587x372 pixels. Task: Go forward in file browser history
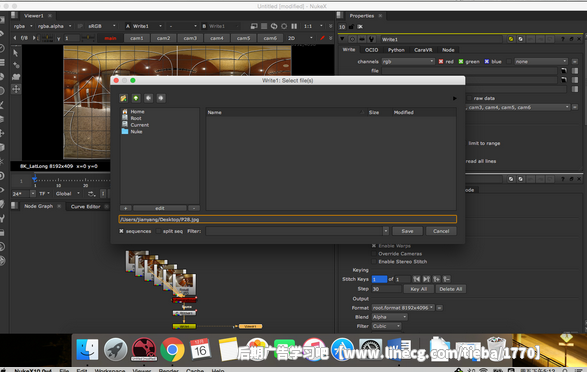(x=161, y=98)
